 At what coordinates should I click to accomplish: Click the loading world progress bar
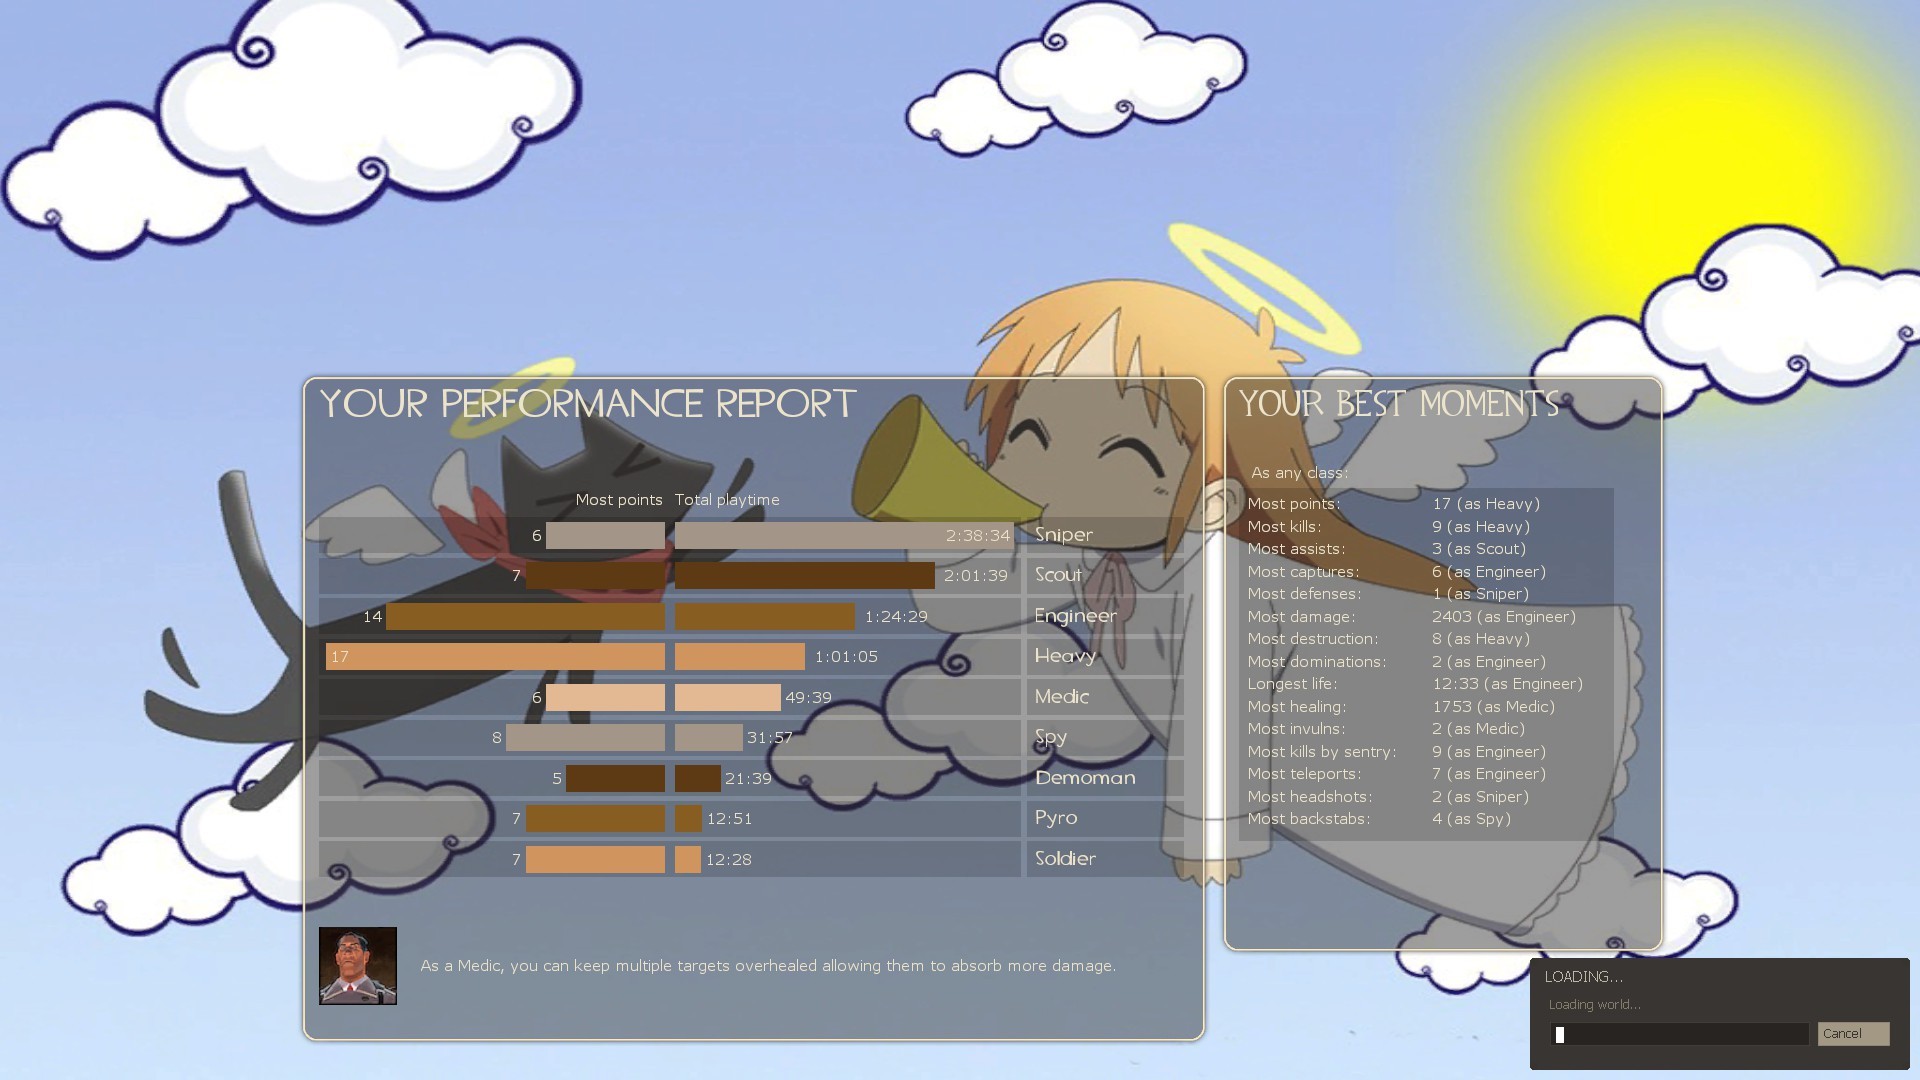point(1680,1034)
